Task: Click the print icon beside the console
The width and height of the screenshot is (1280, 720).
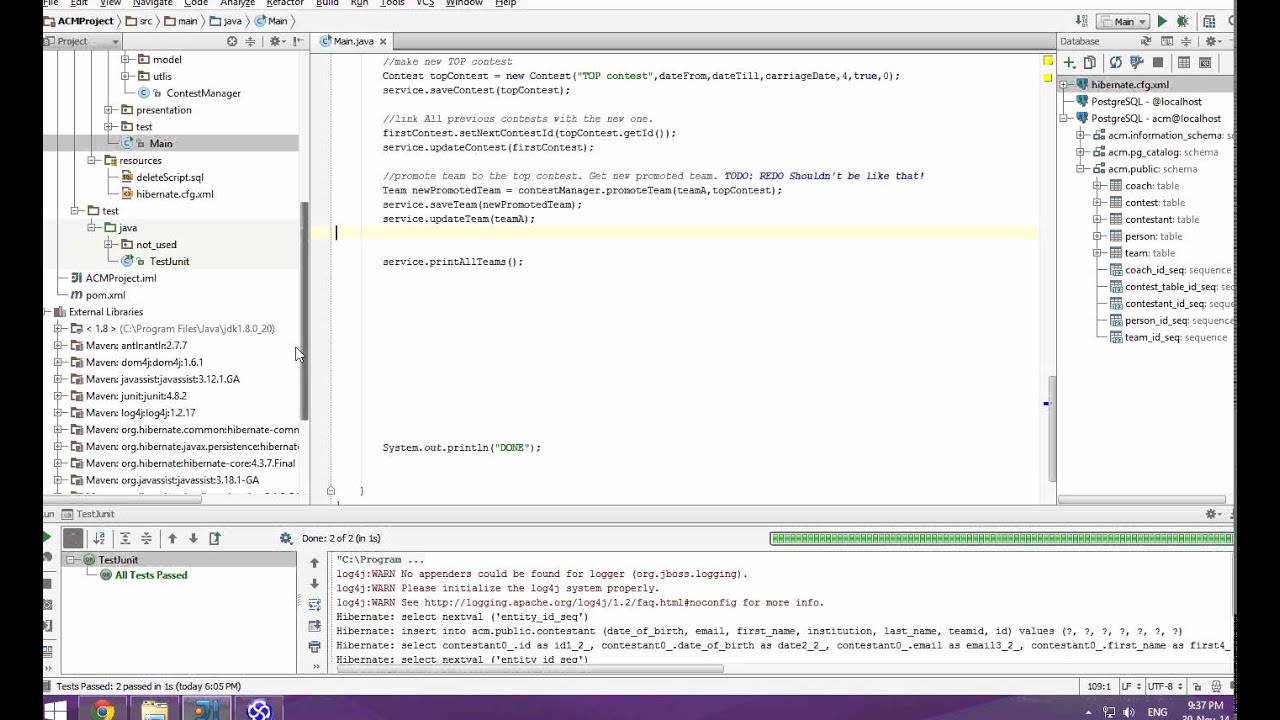Action: point(315,647)
